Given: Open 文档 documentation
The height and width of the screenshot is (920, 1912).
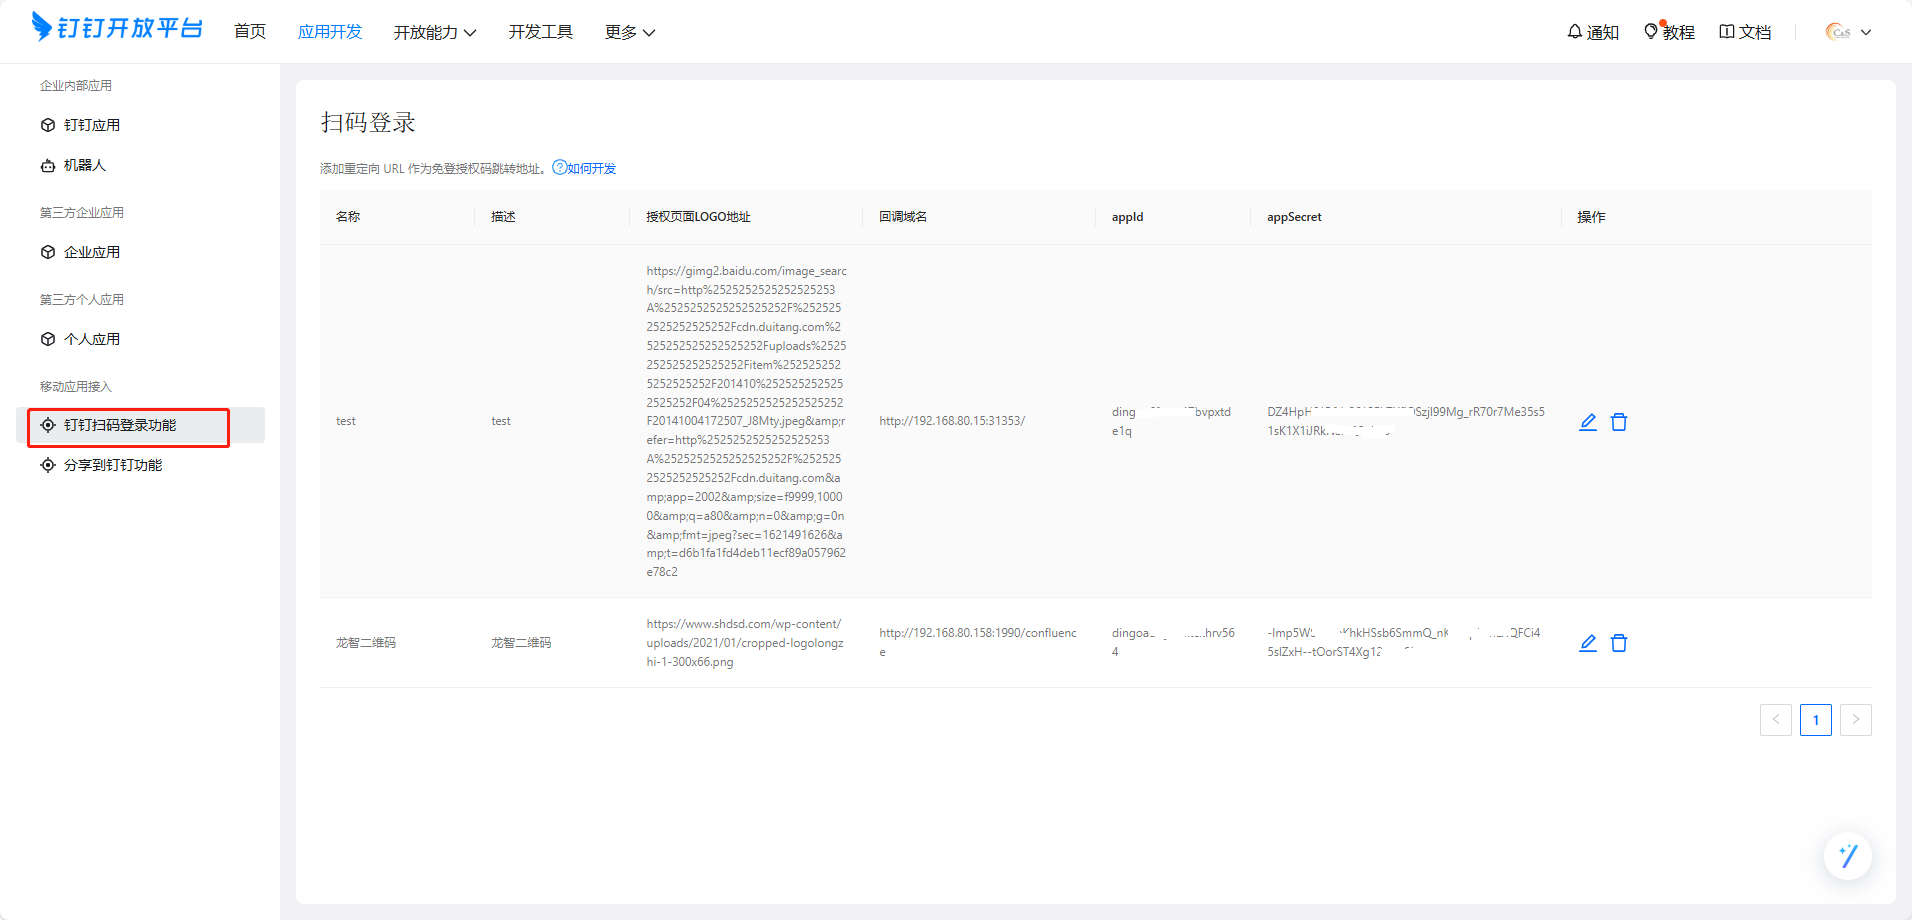Looking at the screenshot, I should coord(1745,32).
